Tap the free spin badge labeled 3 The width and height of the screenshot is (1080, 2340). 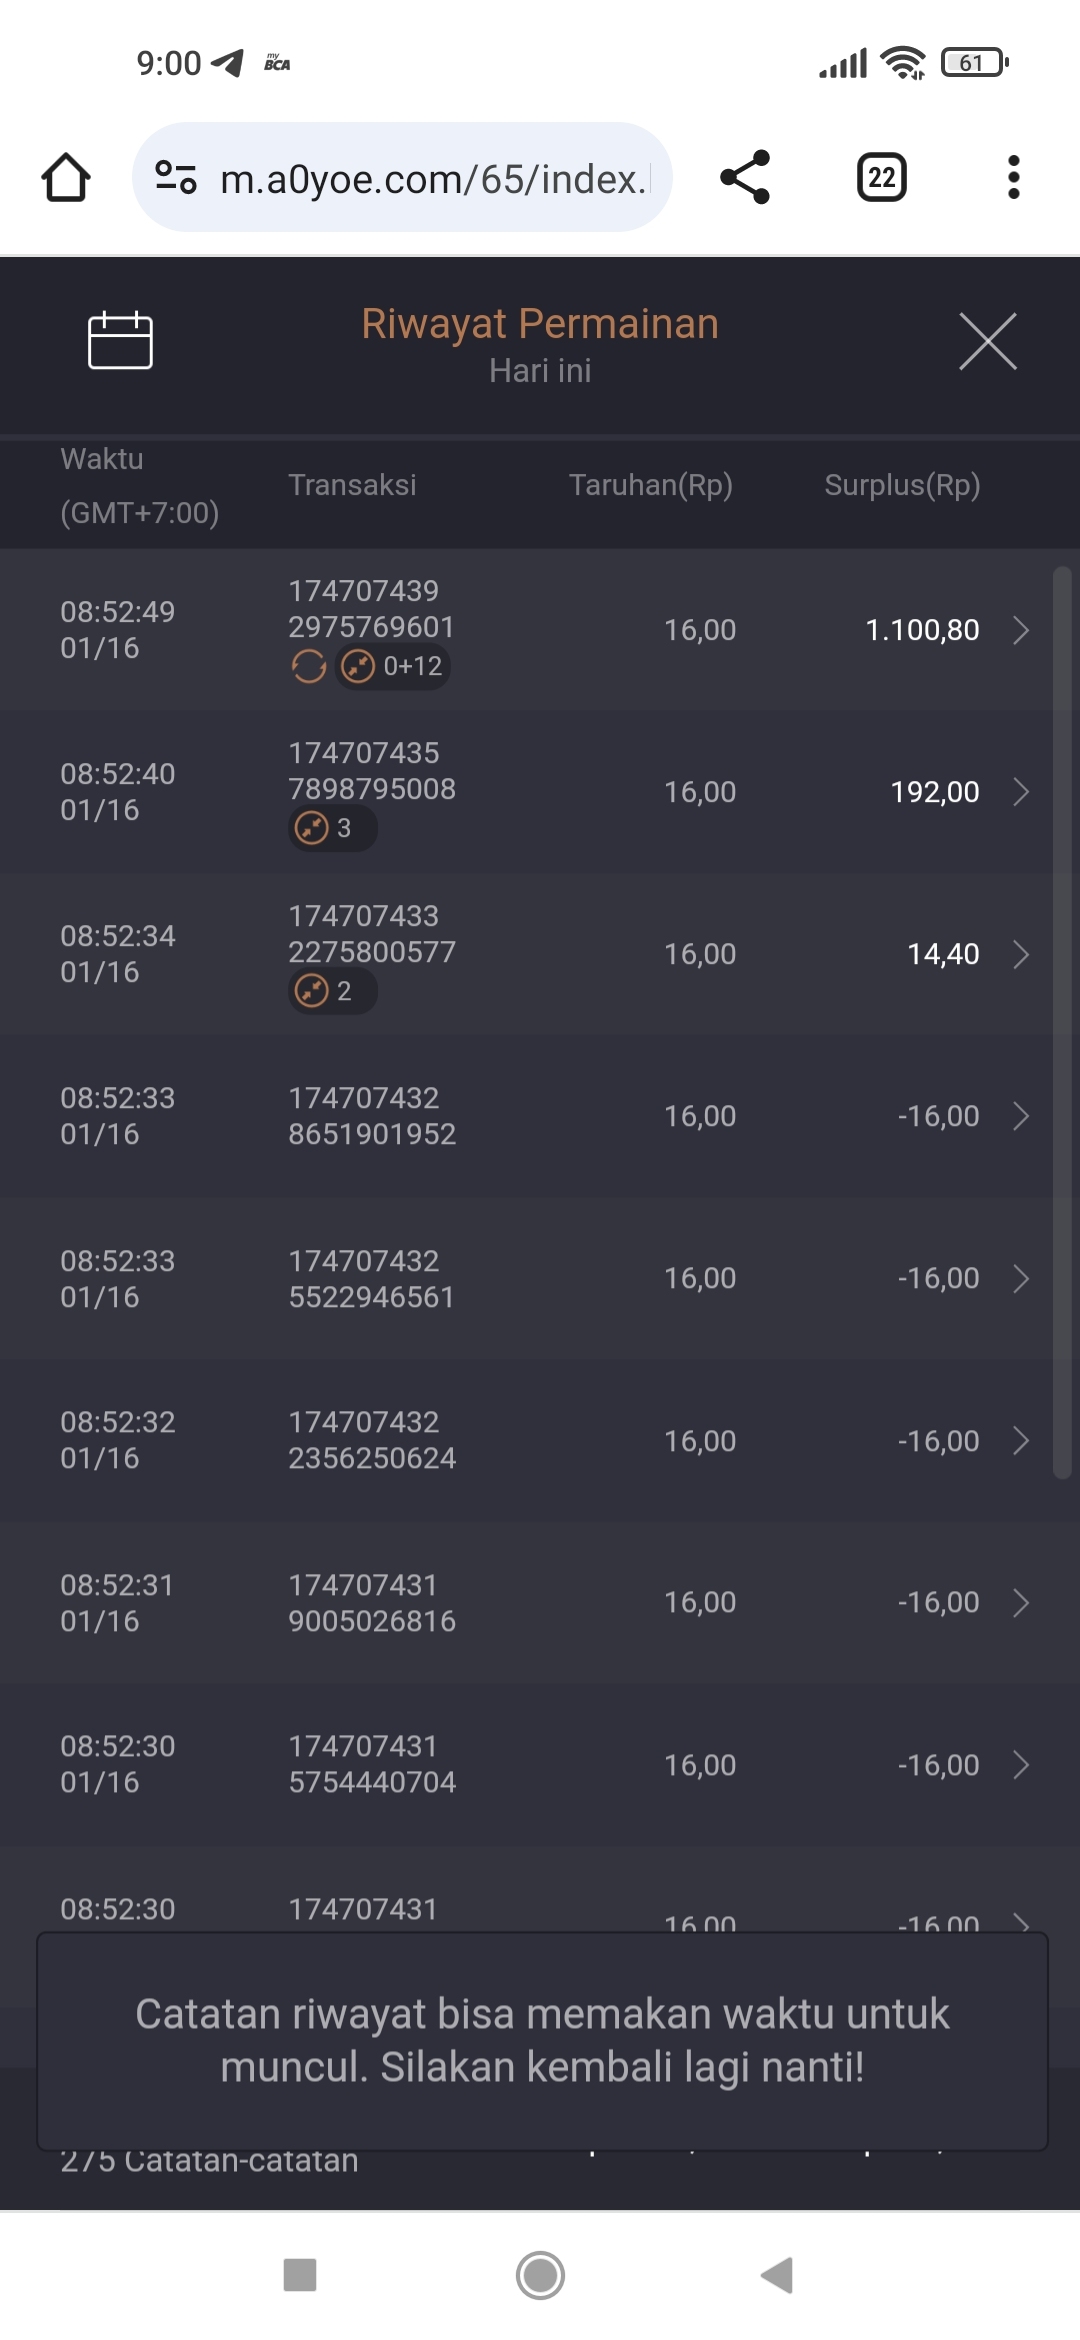click(x=332, y=828)
